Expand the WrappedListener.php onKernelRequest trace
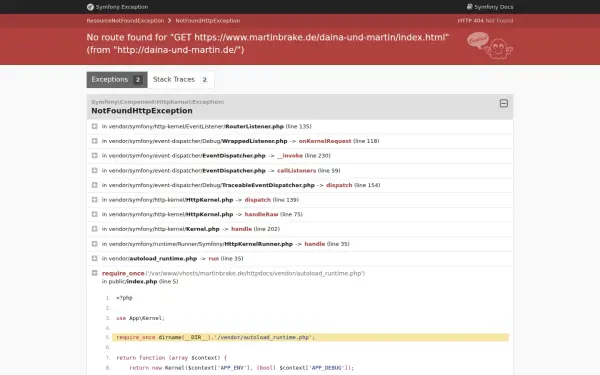This screenshot has height=375, width=600. click(x=95, y=141)
